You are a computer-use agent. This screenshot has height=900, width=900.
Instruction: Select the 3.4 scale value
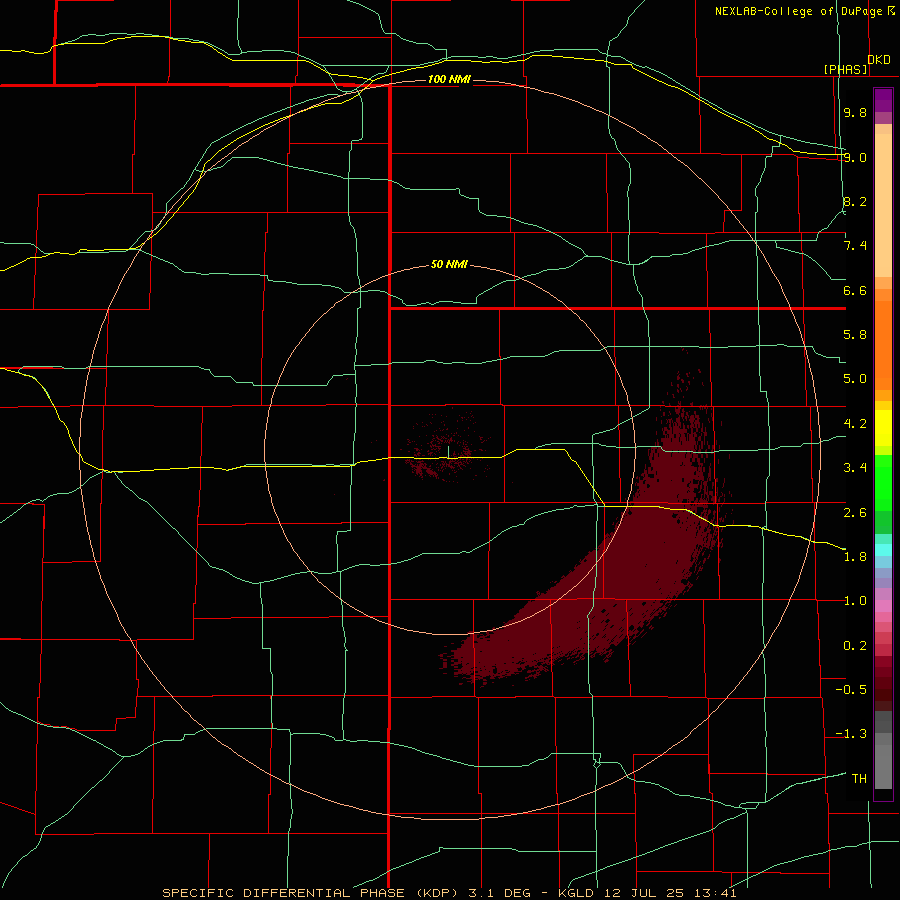[x=855, y=468]
